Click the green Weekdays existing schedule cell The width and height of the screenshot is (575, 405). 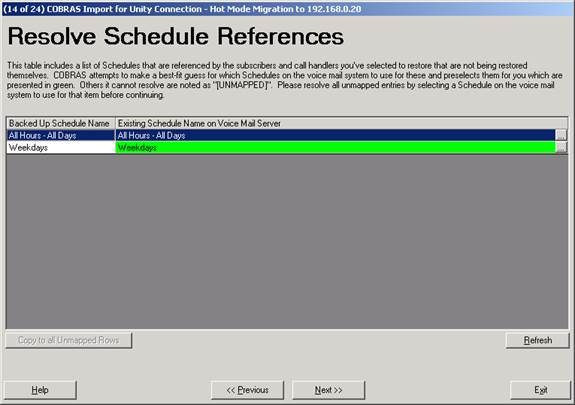[335, 147]
